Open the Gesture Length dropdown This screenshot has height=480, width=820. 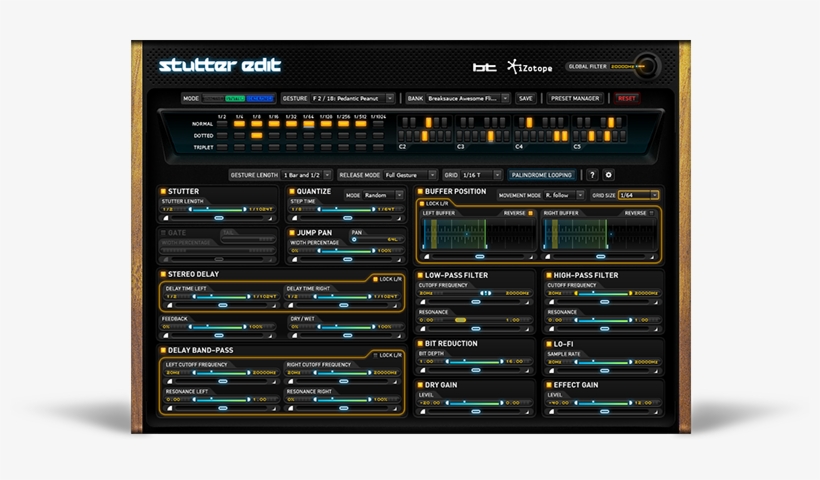pos(307,175)
